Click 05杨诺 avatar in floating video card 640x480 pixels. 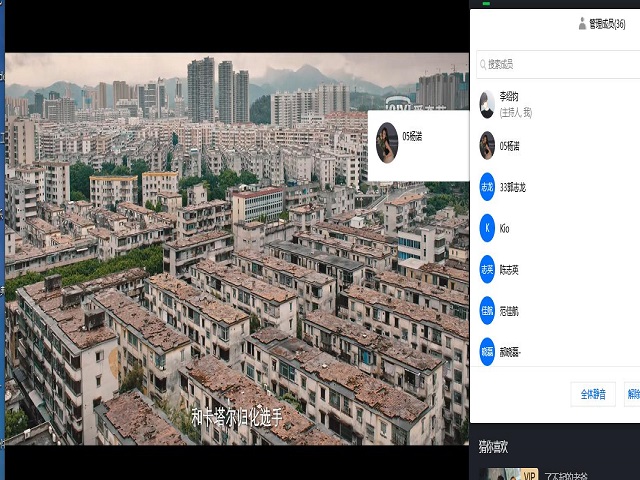[387, 143]
